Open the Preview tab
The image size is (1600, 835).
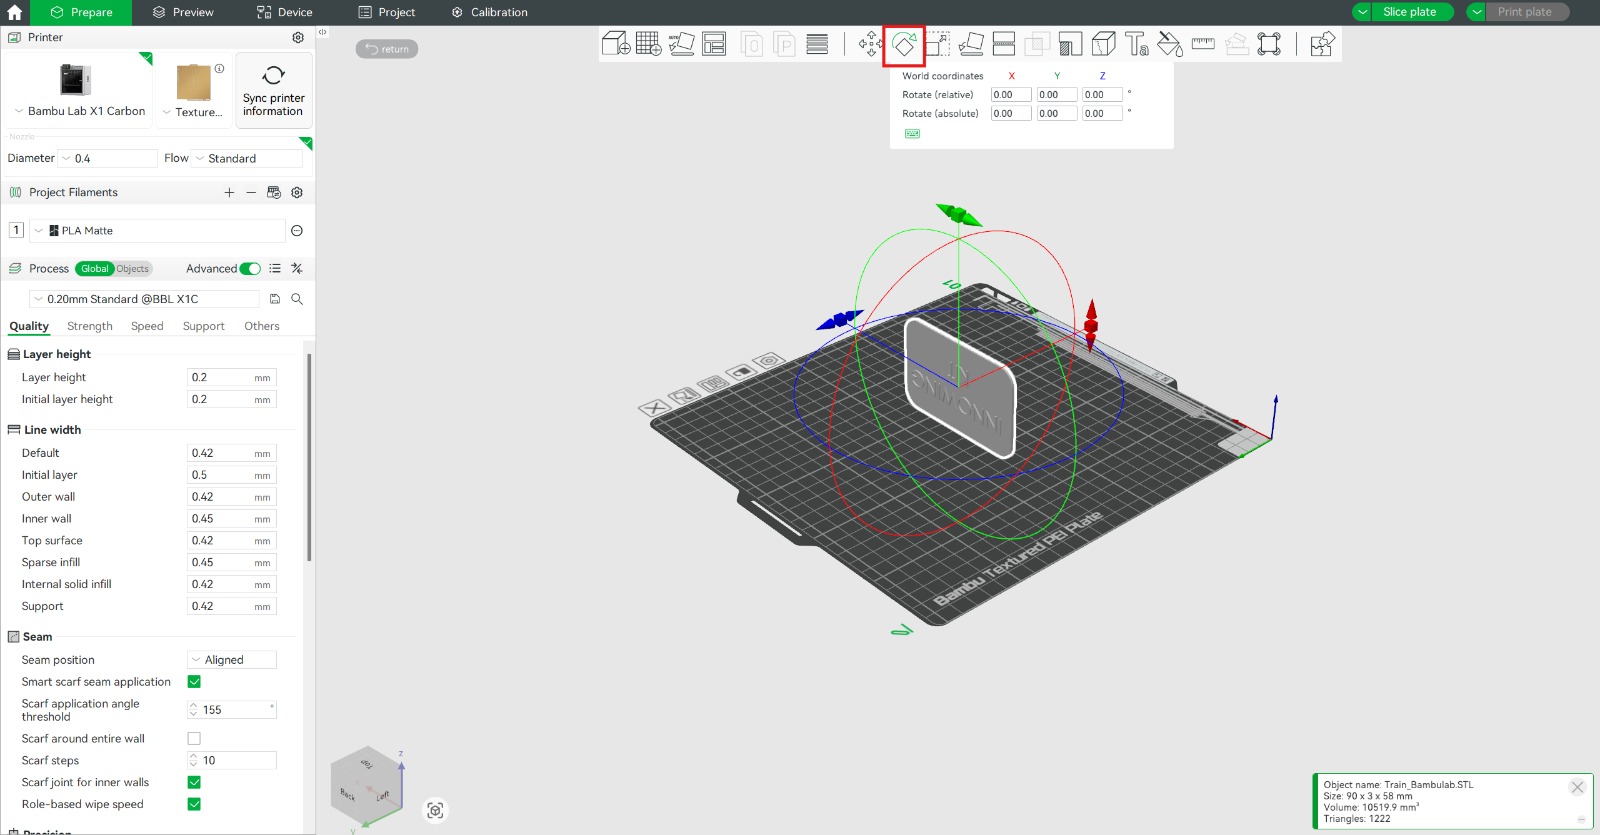[x=183, y=12]
